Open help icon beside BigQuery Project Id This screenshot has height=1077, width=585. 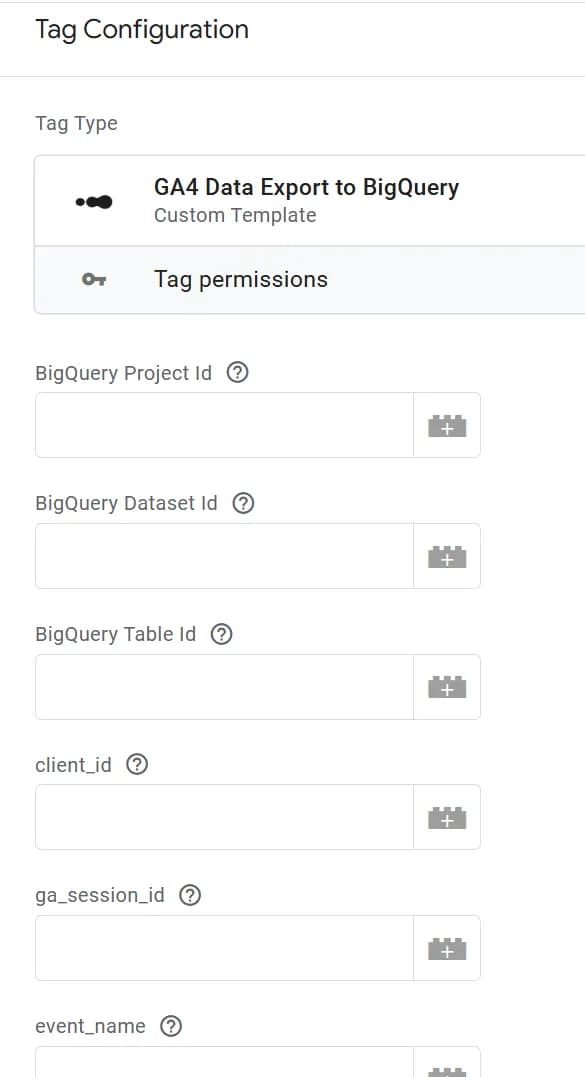[x=237, y=373]
